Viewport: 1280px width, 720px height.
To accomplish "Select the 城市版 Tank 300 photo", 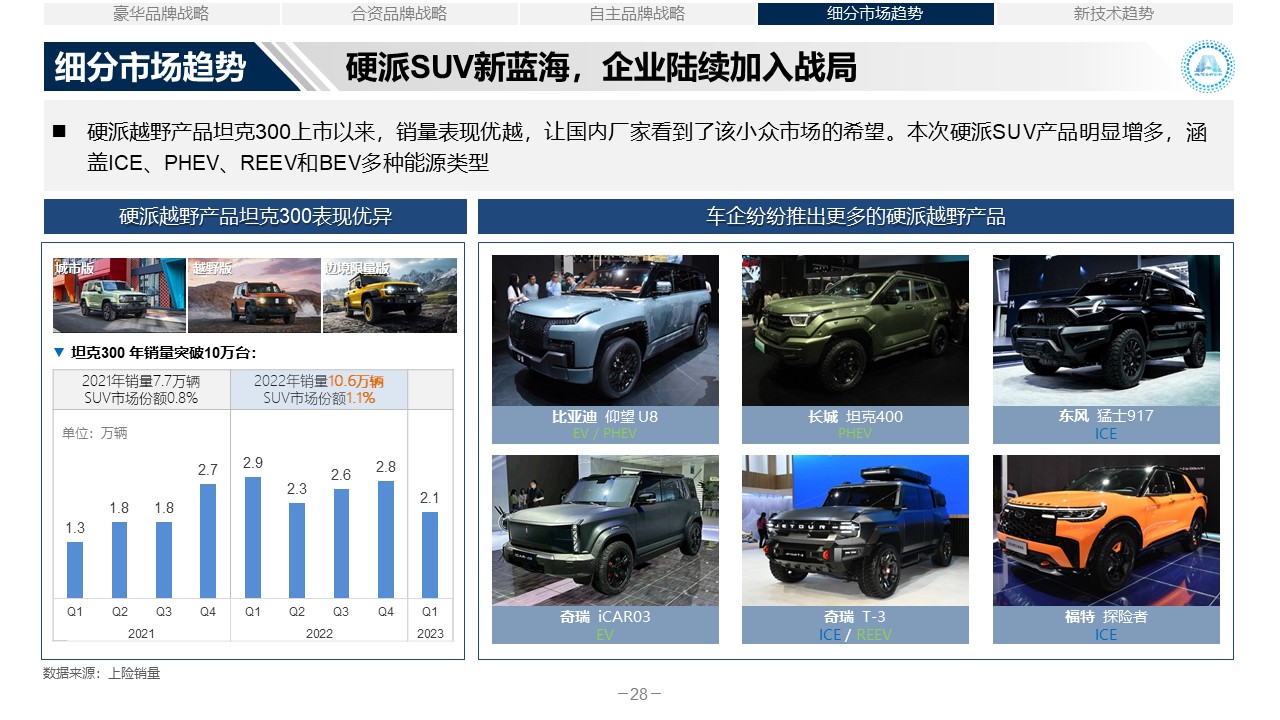I will tap(119, 295).
